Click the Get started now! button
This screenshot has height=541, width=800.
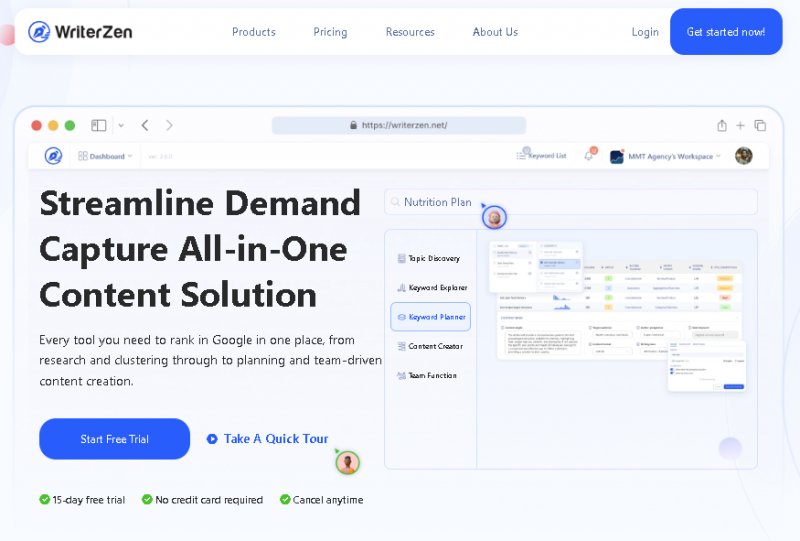tap(725, 32)
